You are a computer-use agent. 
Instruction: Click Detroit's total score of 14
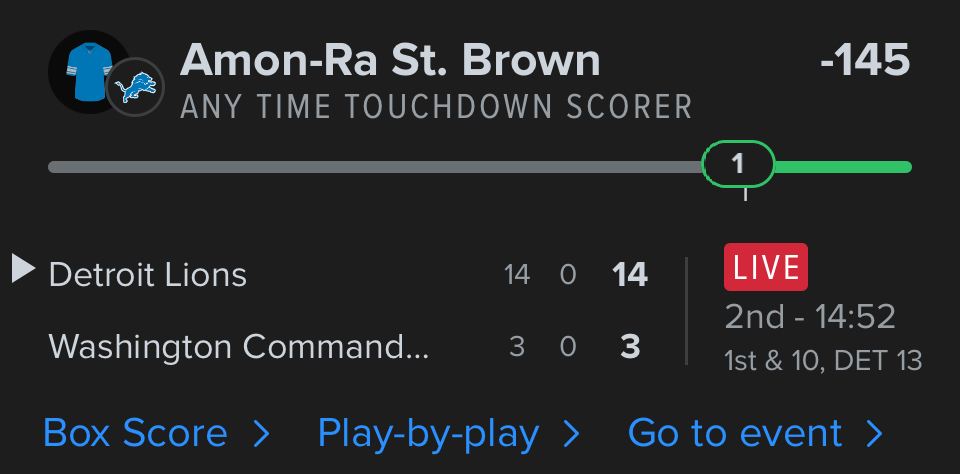(630, 274)
